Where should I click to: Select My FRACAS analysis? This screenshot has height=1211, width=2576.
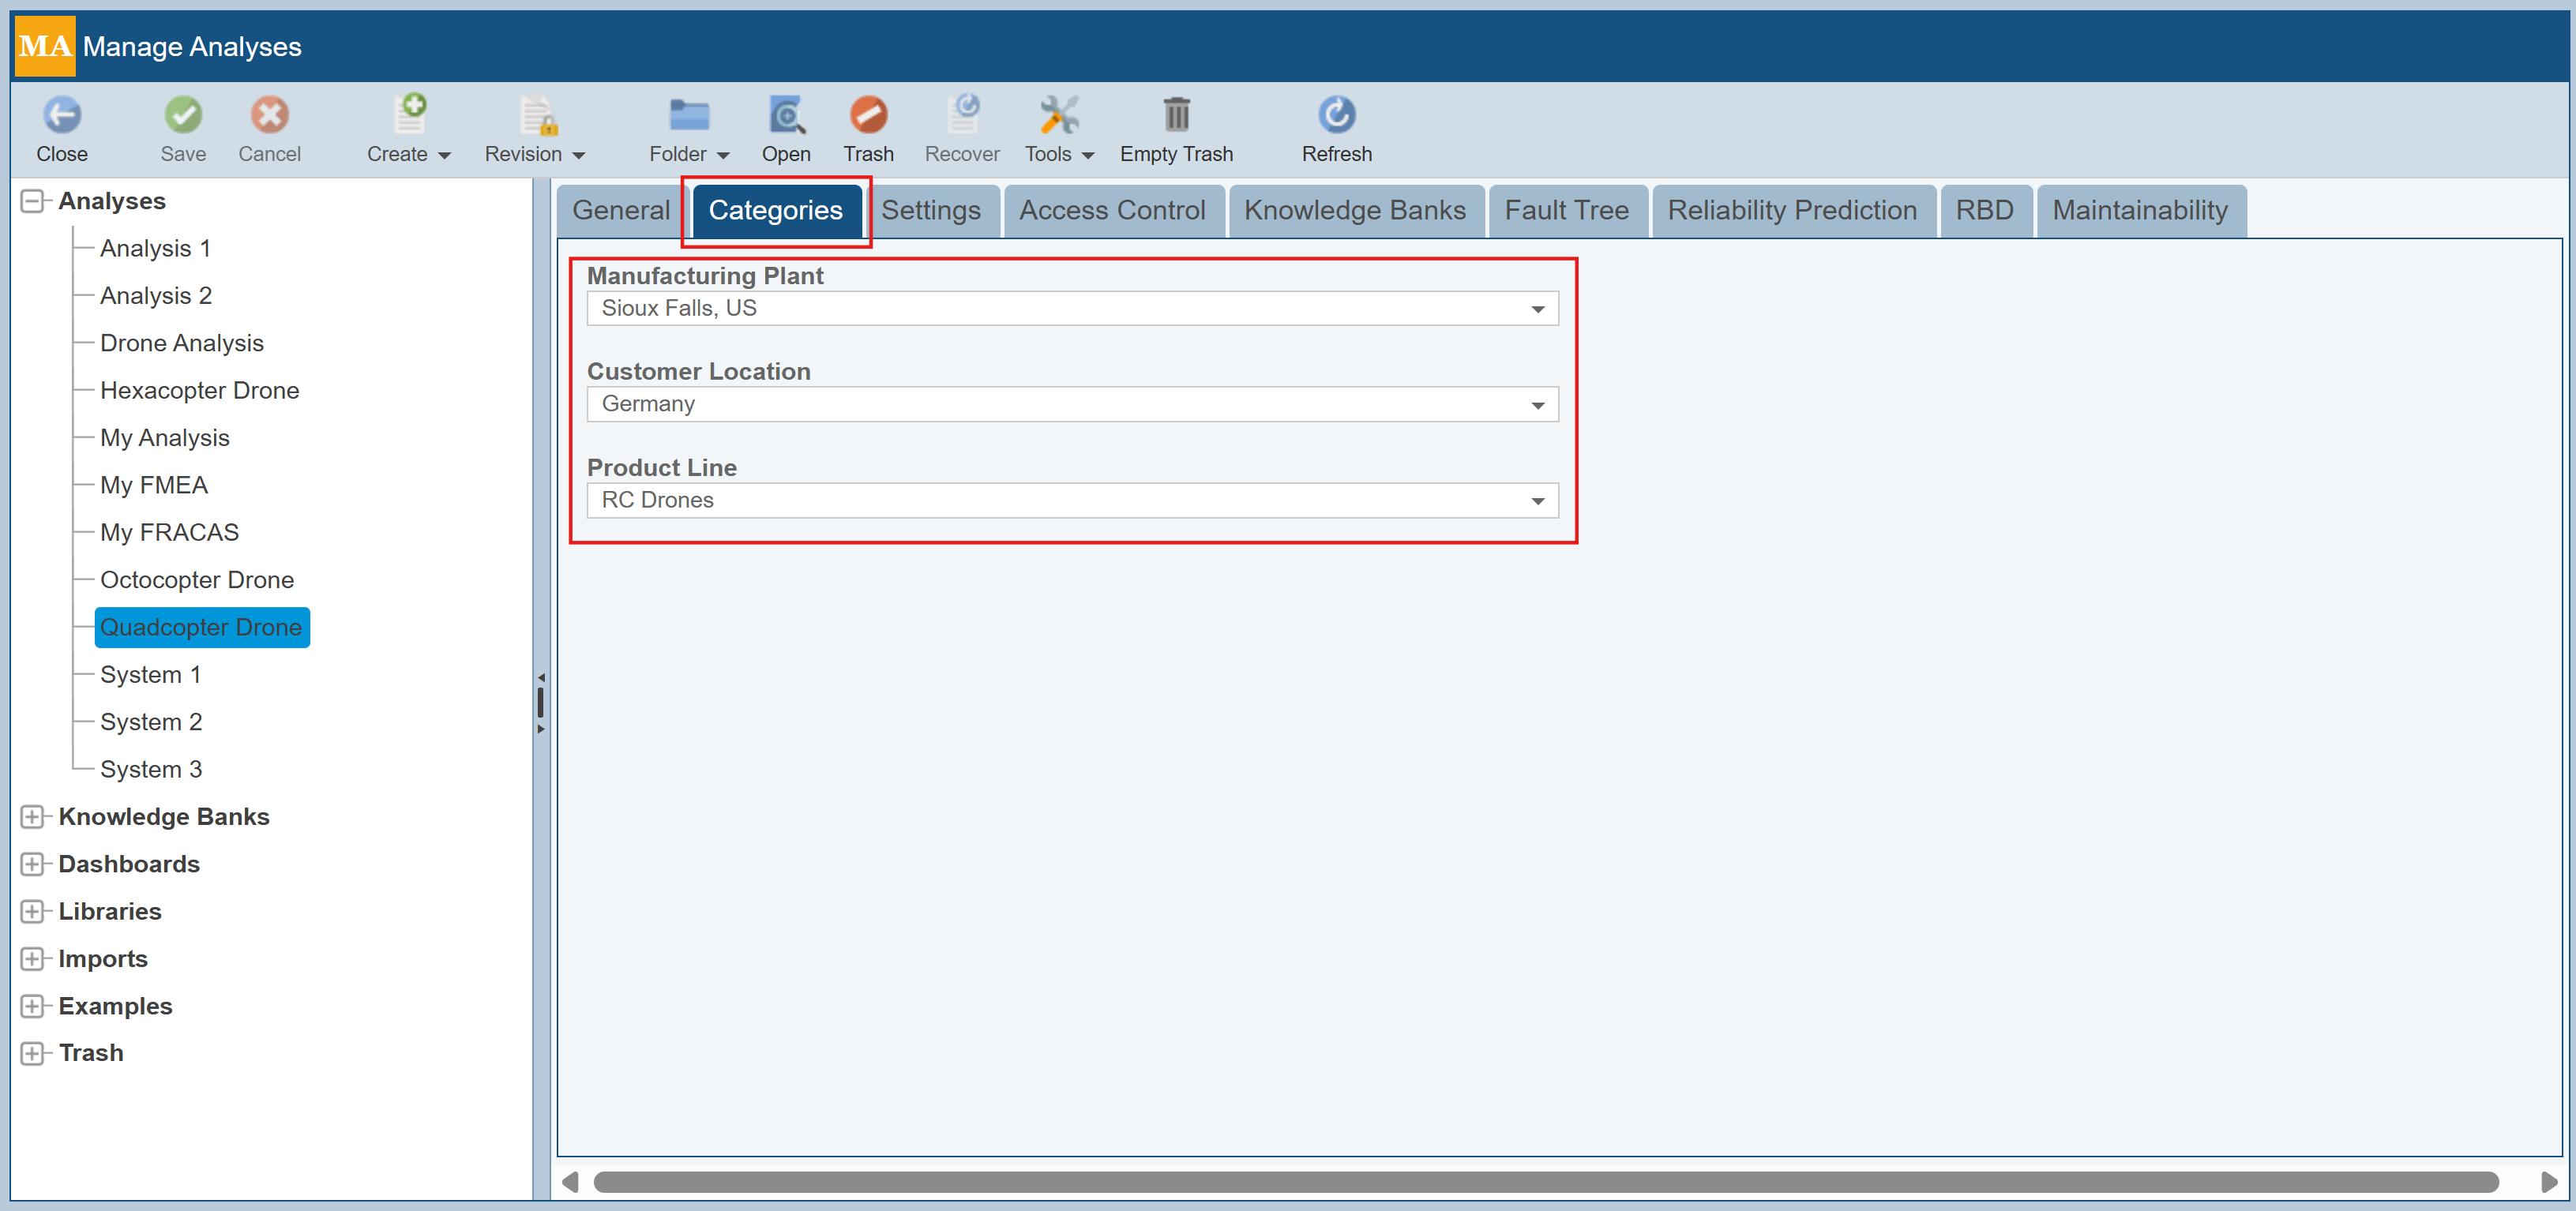click(169, 532)
